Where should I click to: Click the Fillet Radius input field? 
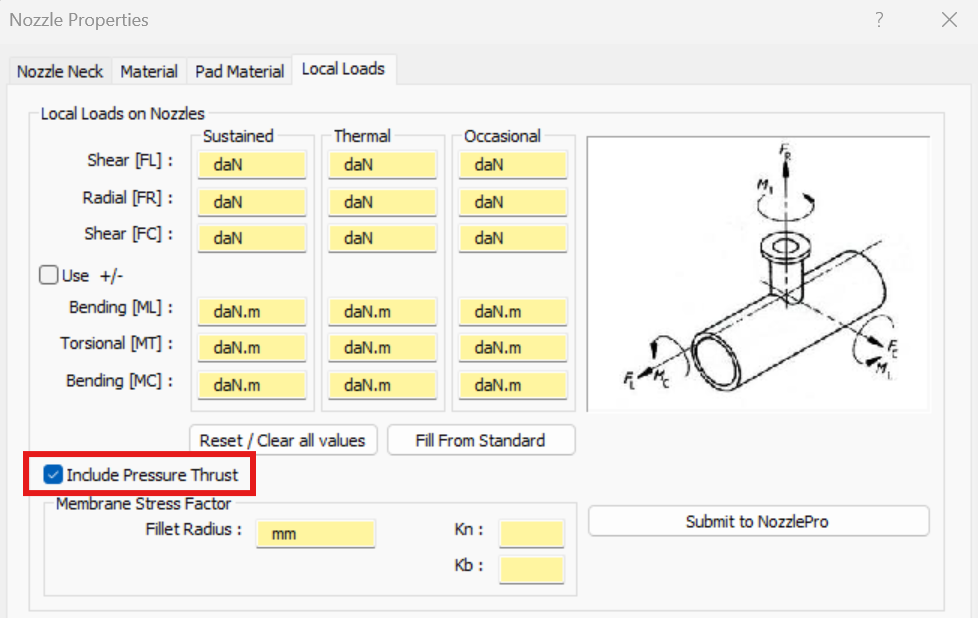click(315, 534)
